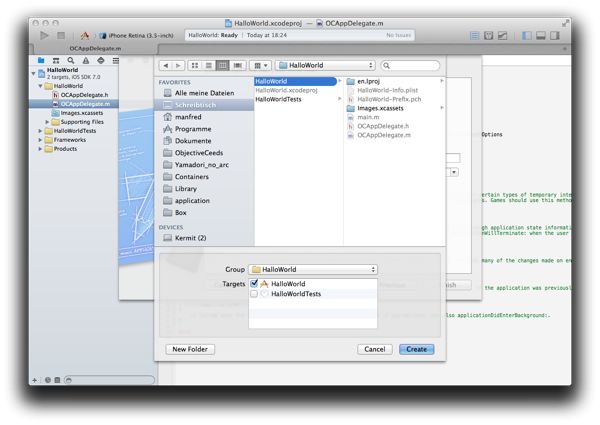This screenshot has width=600, height=425.
Task: Select Alle meine Dateien in sidebar
Action: (204, 93)
